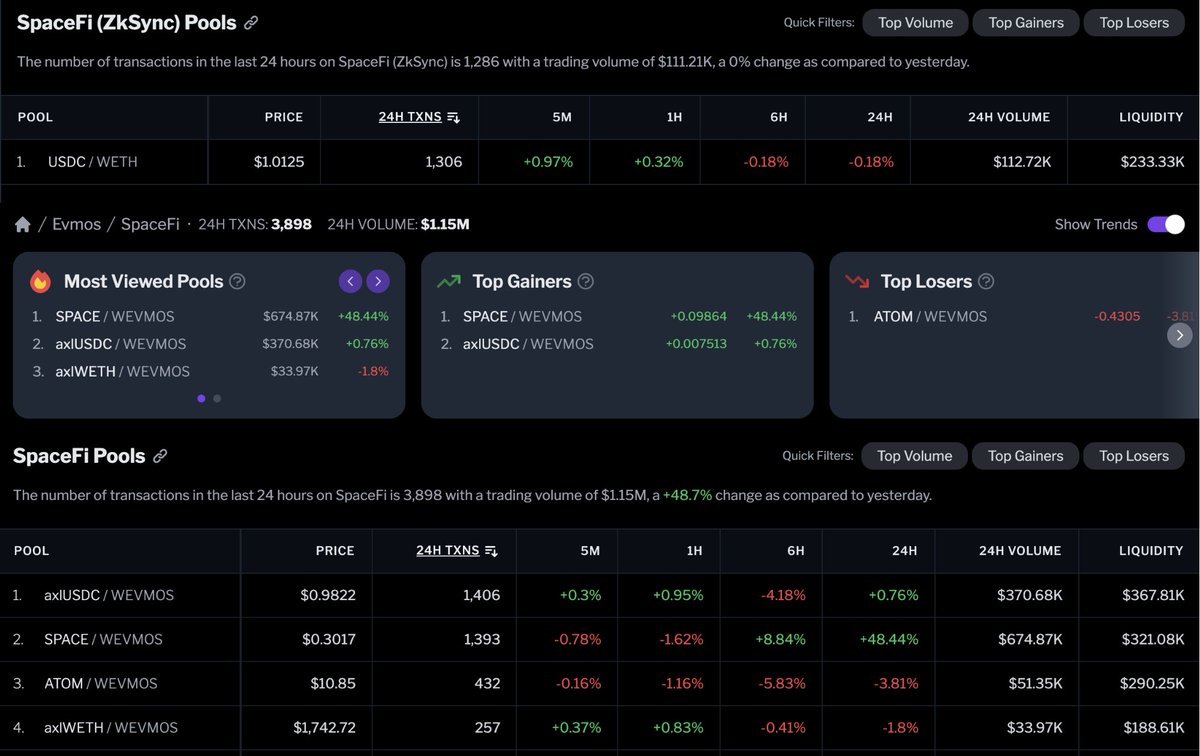
Task: Click sort icon on ZkSync 24H TXNS column
Action: coord(453,117)
